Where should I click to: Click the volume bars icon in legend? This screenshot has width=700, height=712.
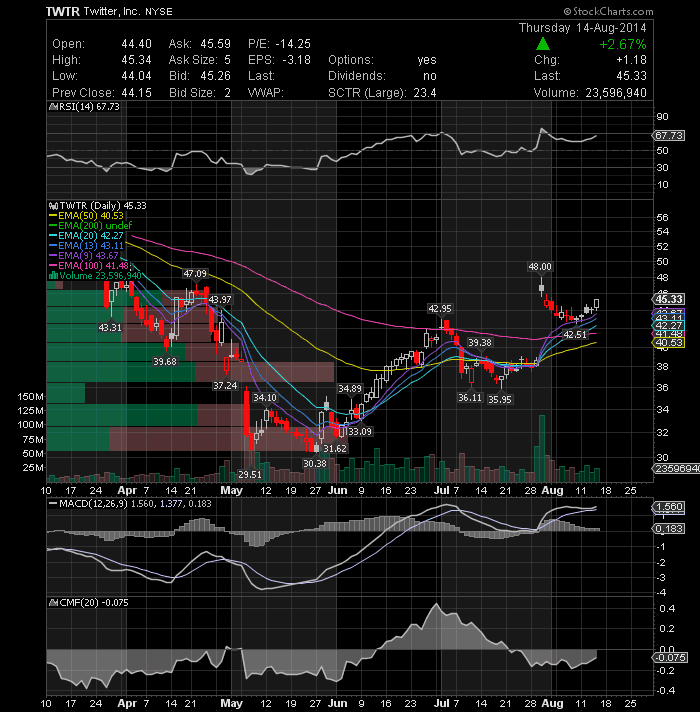[x=54, y=276]
